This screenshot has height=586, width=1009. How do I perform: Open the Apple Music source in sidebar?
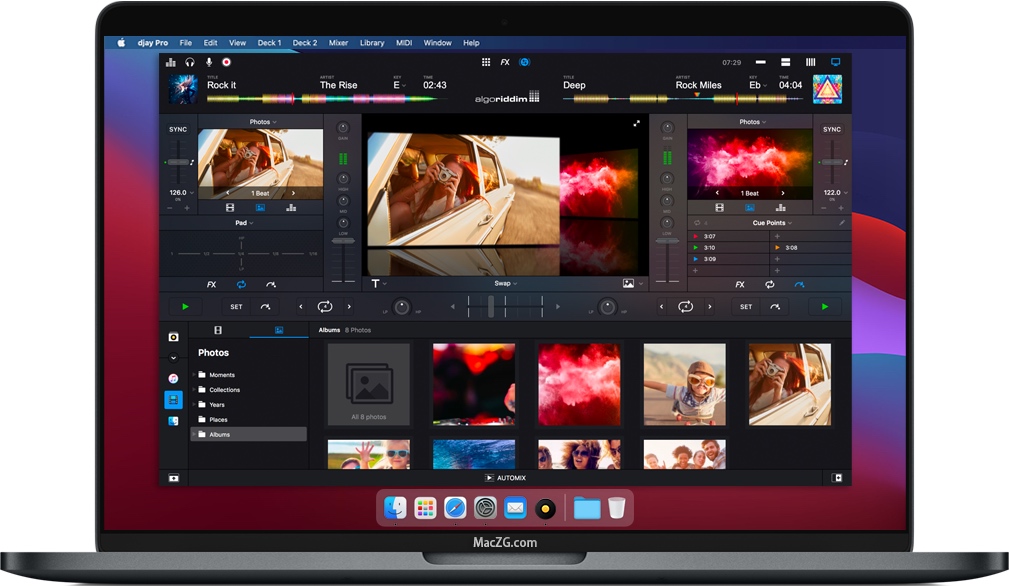pos(174,379)
